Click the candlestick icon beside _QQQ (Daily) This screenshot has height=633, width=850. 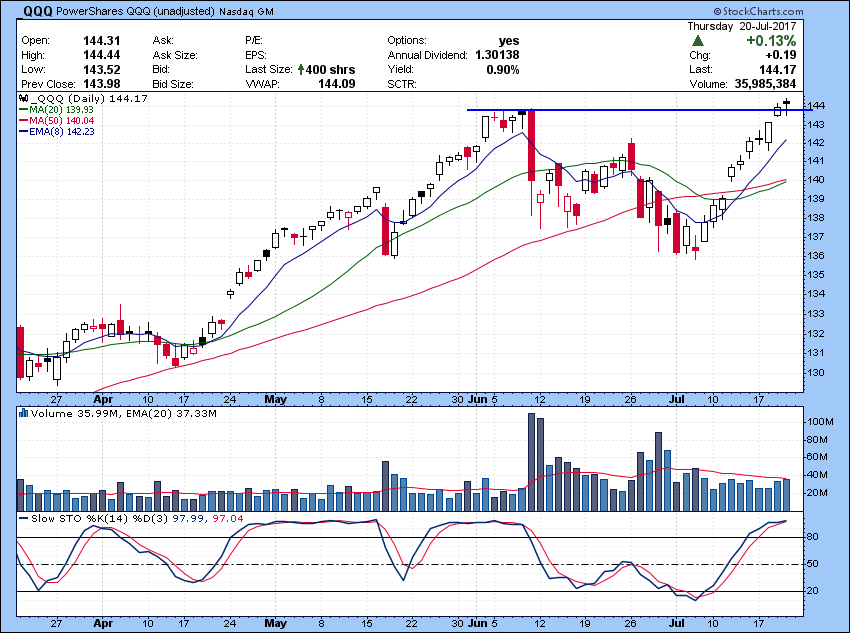point(23,99)
